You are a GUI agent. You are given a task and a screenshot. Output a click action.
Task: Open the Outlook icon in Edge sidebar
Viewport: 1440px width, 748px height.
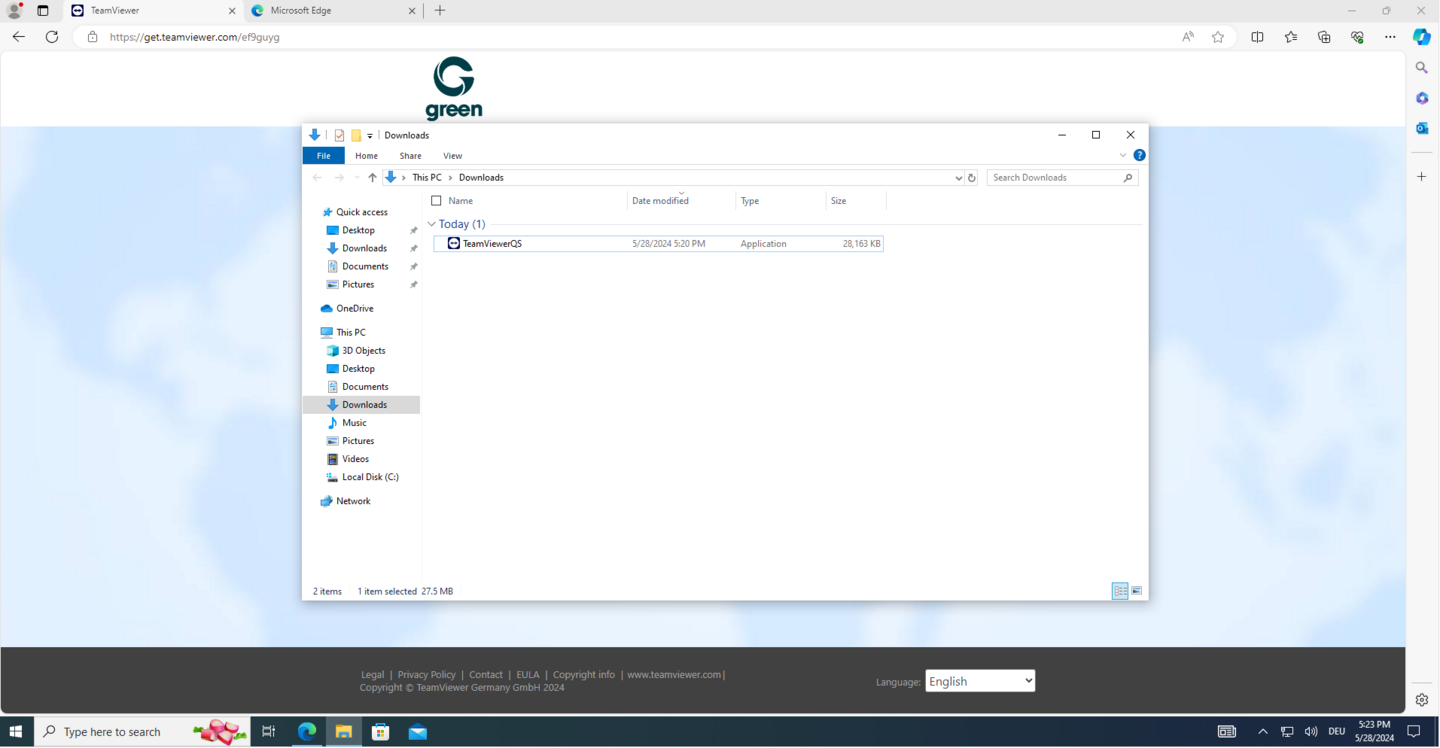click(1422, 128)
